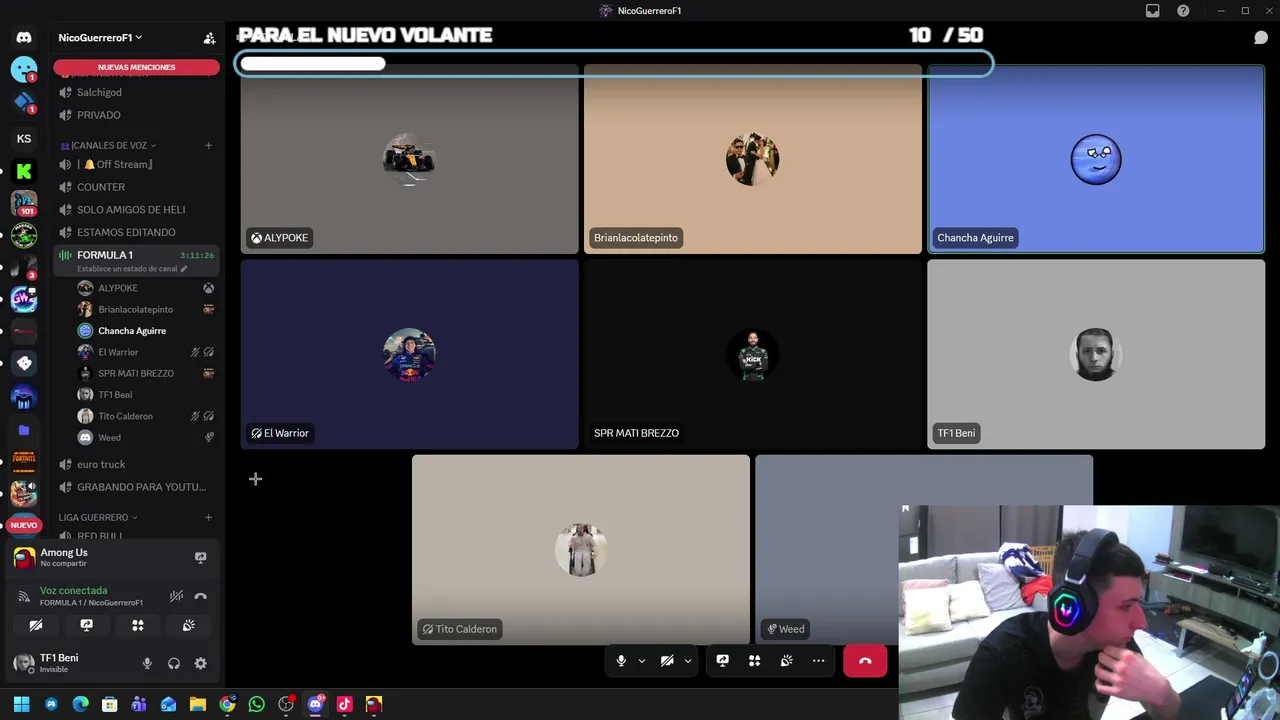Share Among Us screen from activity panel

[x=200, y=557]
